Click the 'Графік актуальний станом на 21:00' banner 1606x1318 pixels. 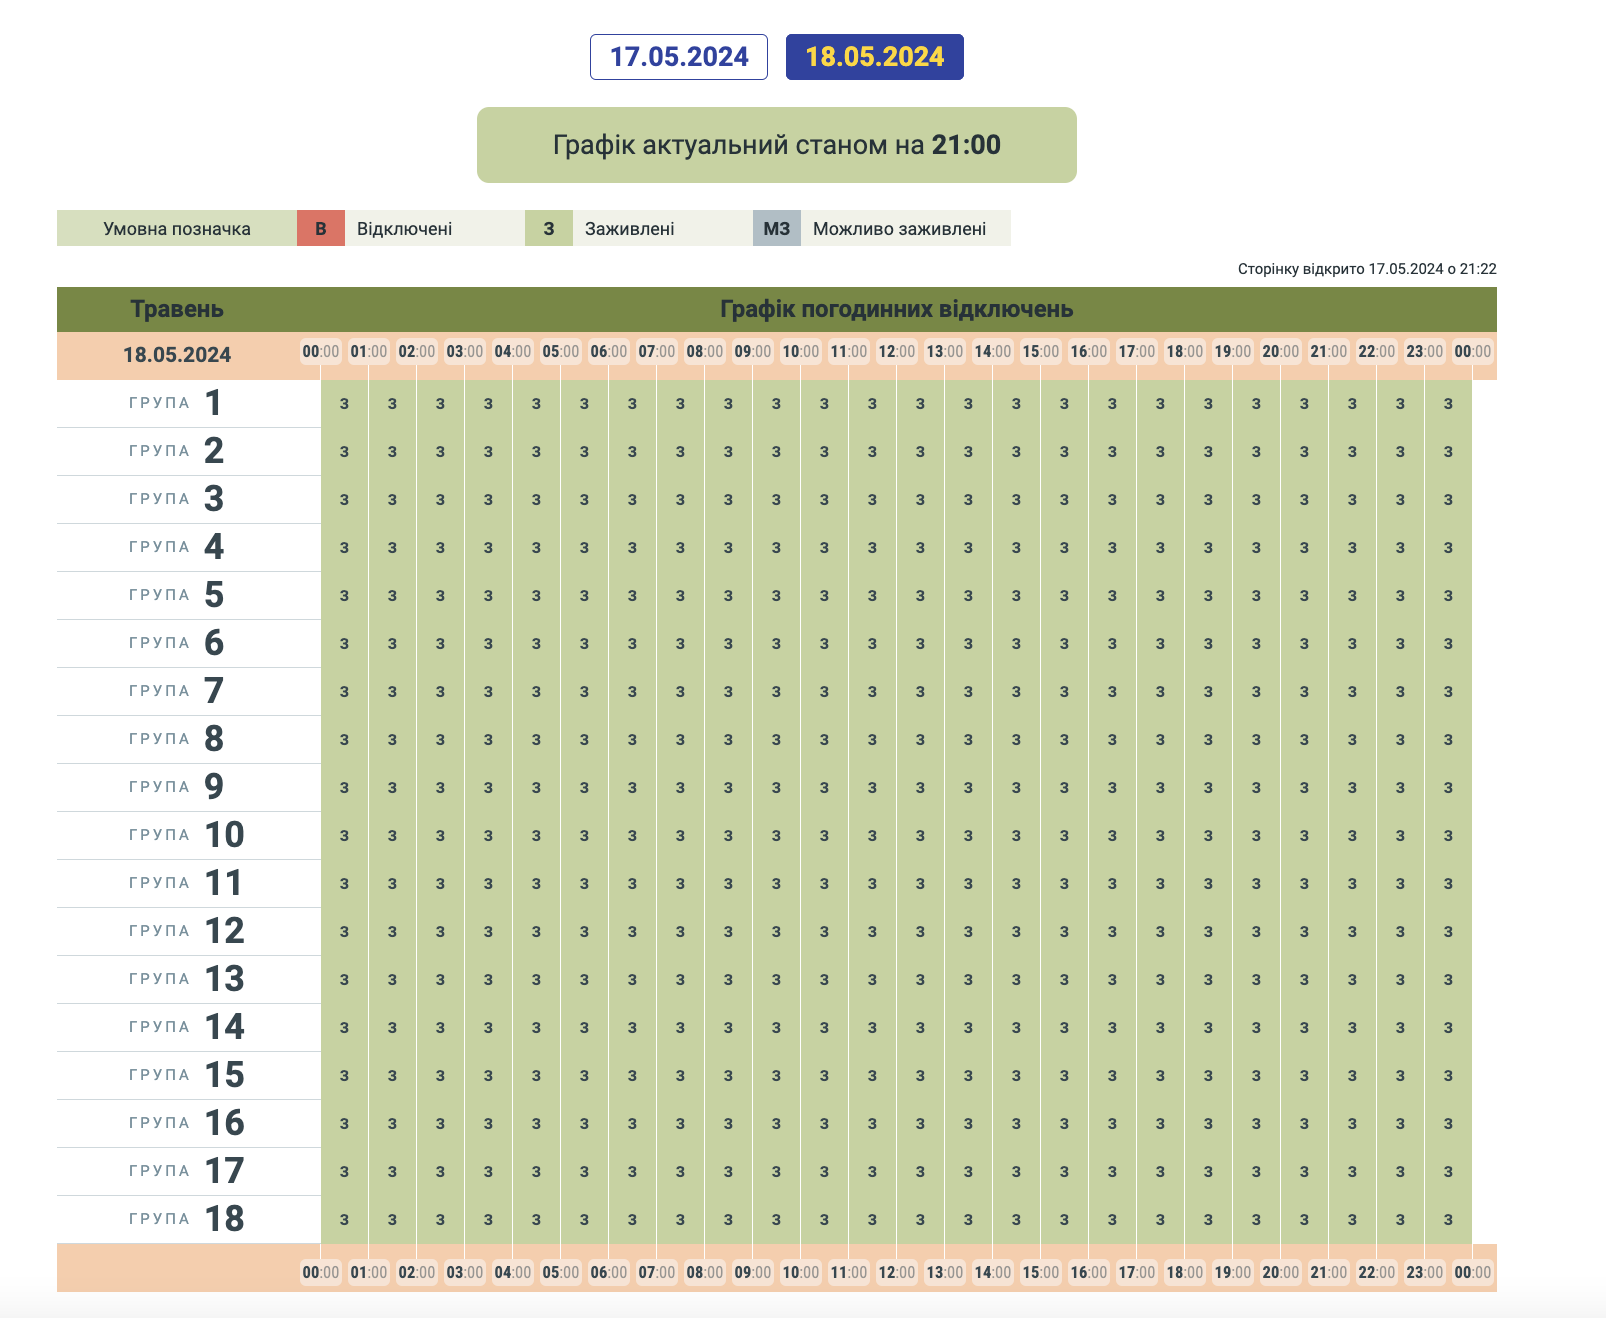pos(776,145)
